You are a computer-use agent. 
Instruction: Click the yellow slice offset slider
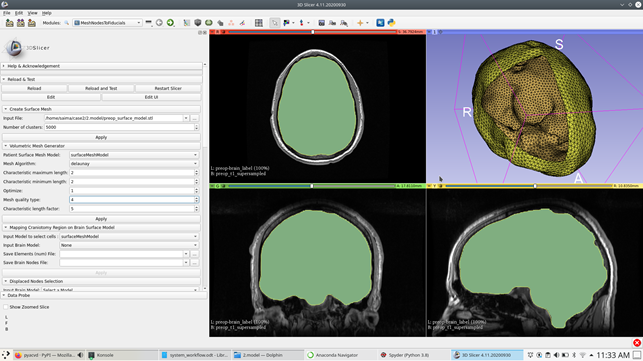click(x=529, y=186)
